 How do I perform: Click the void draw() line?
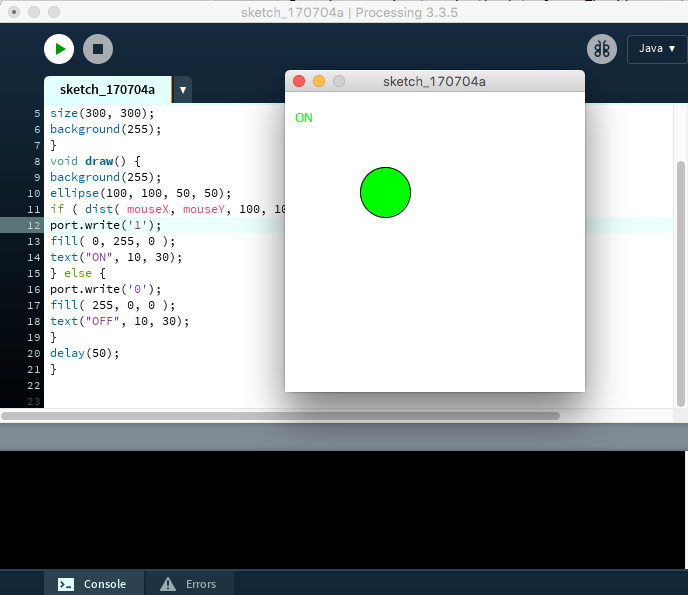[95, 161]
